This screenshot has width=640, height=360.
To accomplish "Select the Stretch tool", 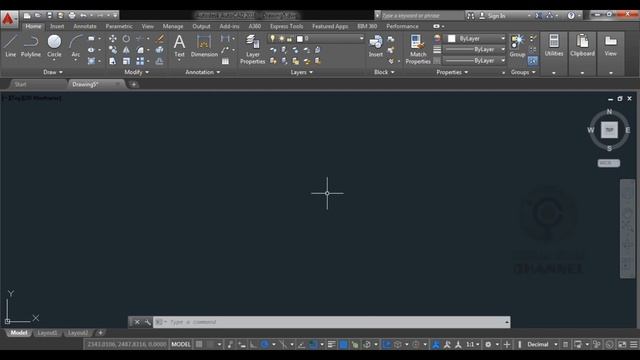I will 113,61.
